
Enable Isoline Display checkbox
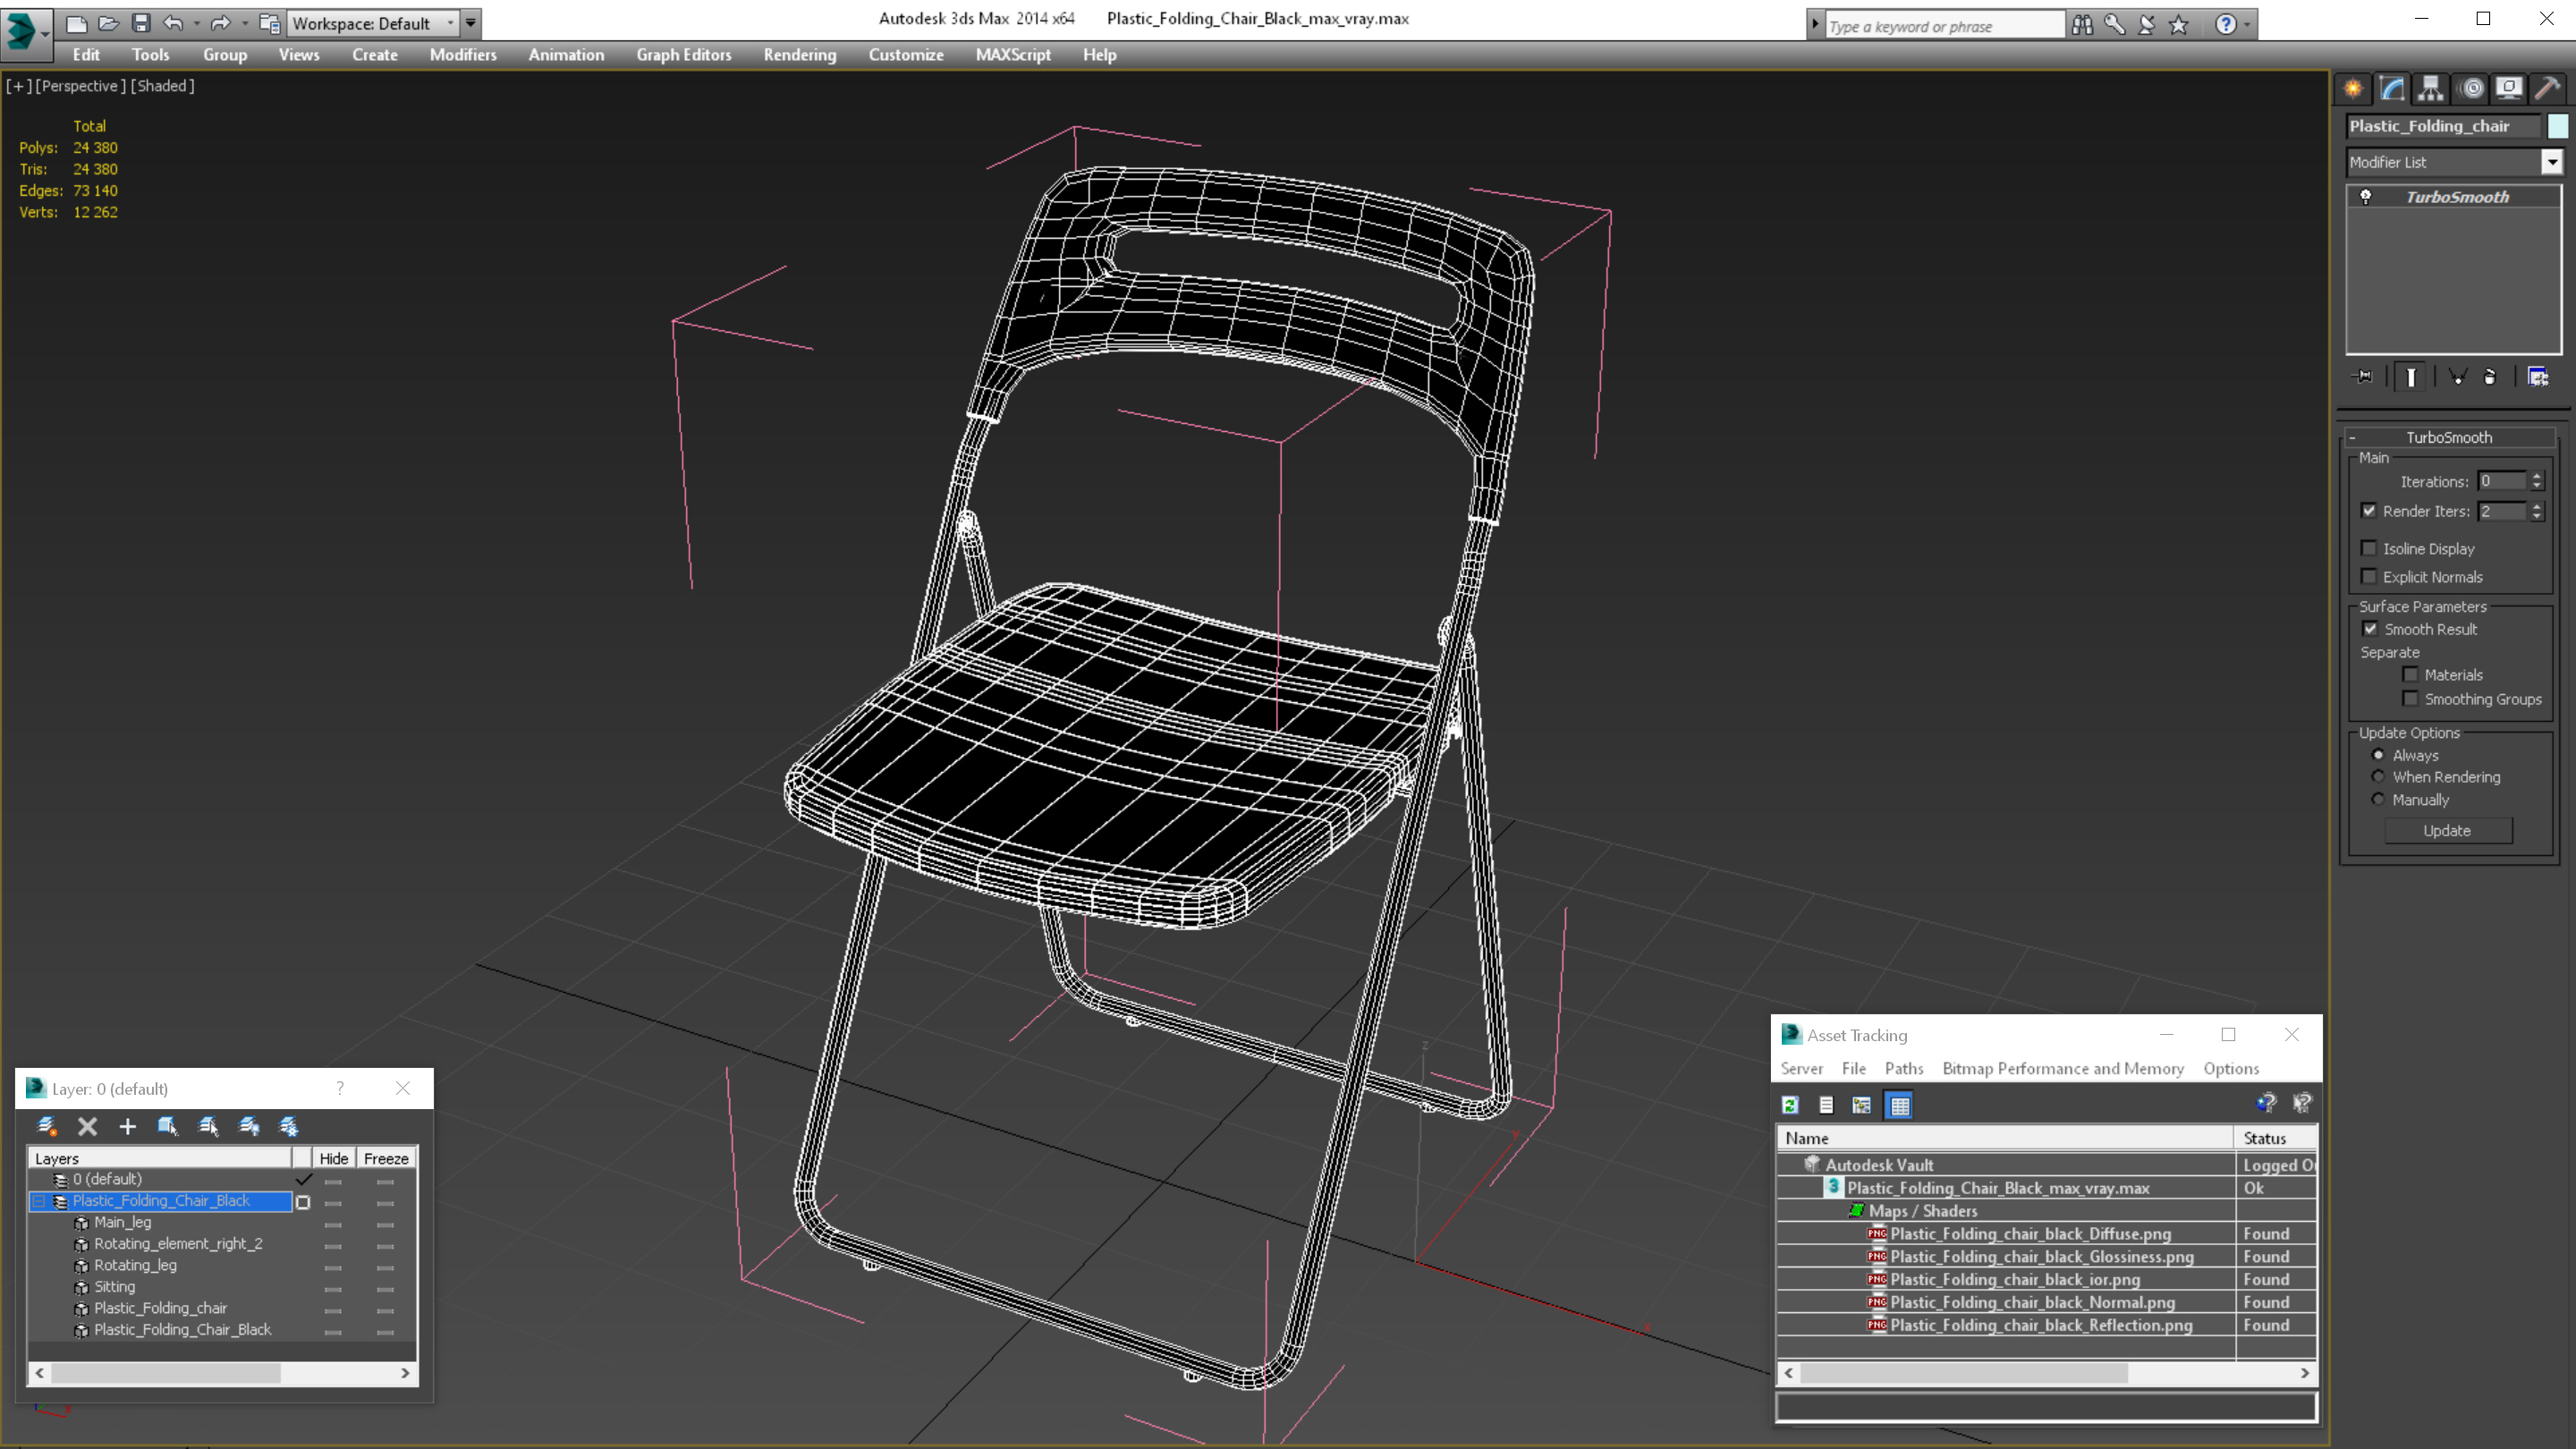pyautogui.click(x=2369, y=548)
